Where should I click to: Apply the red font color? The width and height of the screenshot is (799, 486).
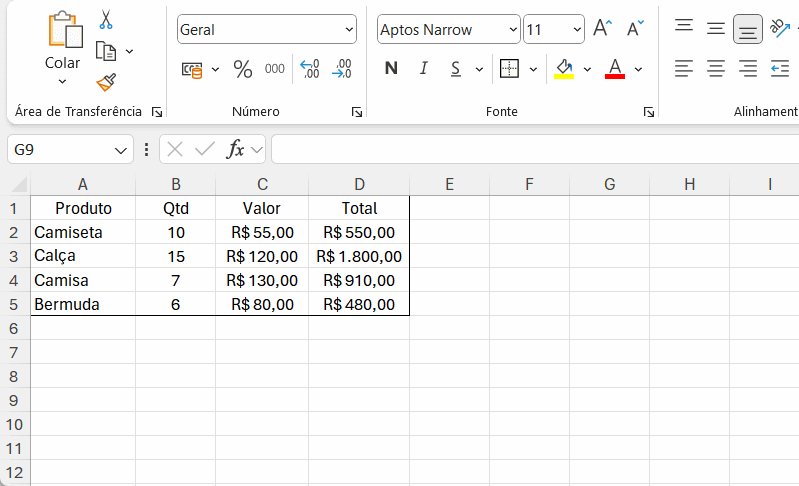pos(614,69)
